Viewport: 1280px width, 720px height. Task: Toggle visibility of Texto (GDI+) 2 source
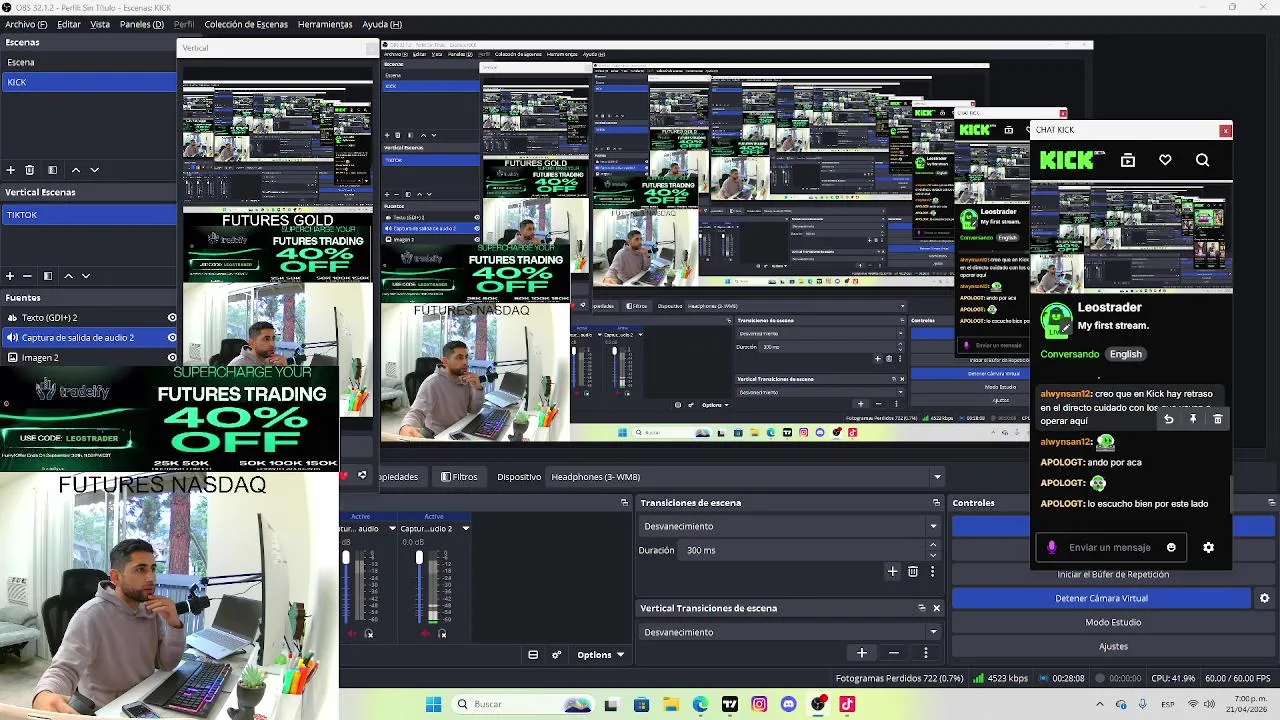click(172, 317)
